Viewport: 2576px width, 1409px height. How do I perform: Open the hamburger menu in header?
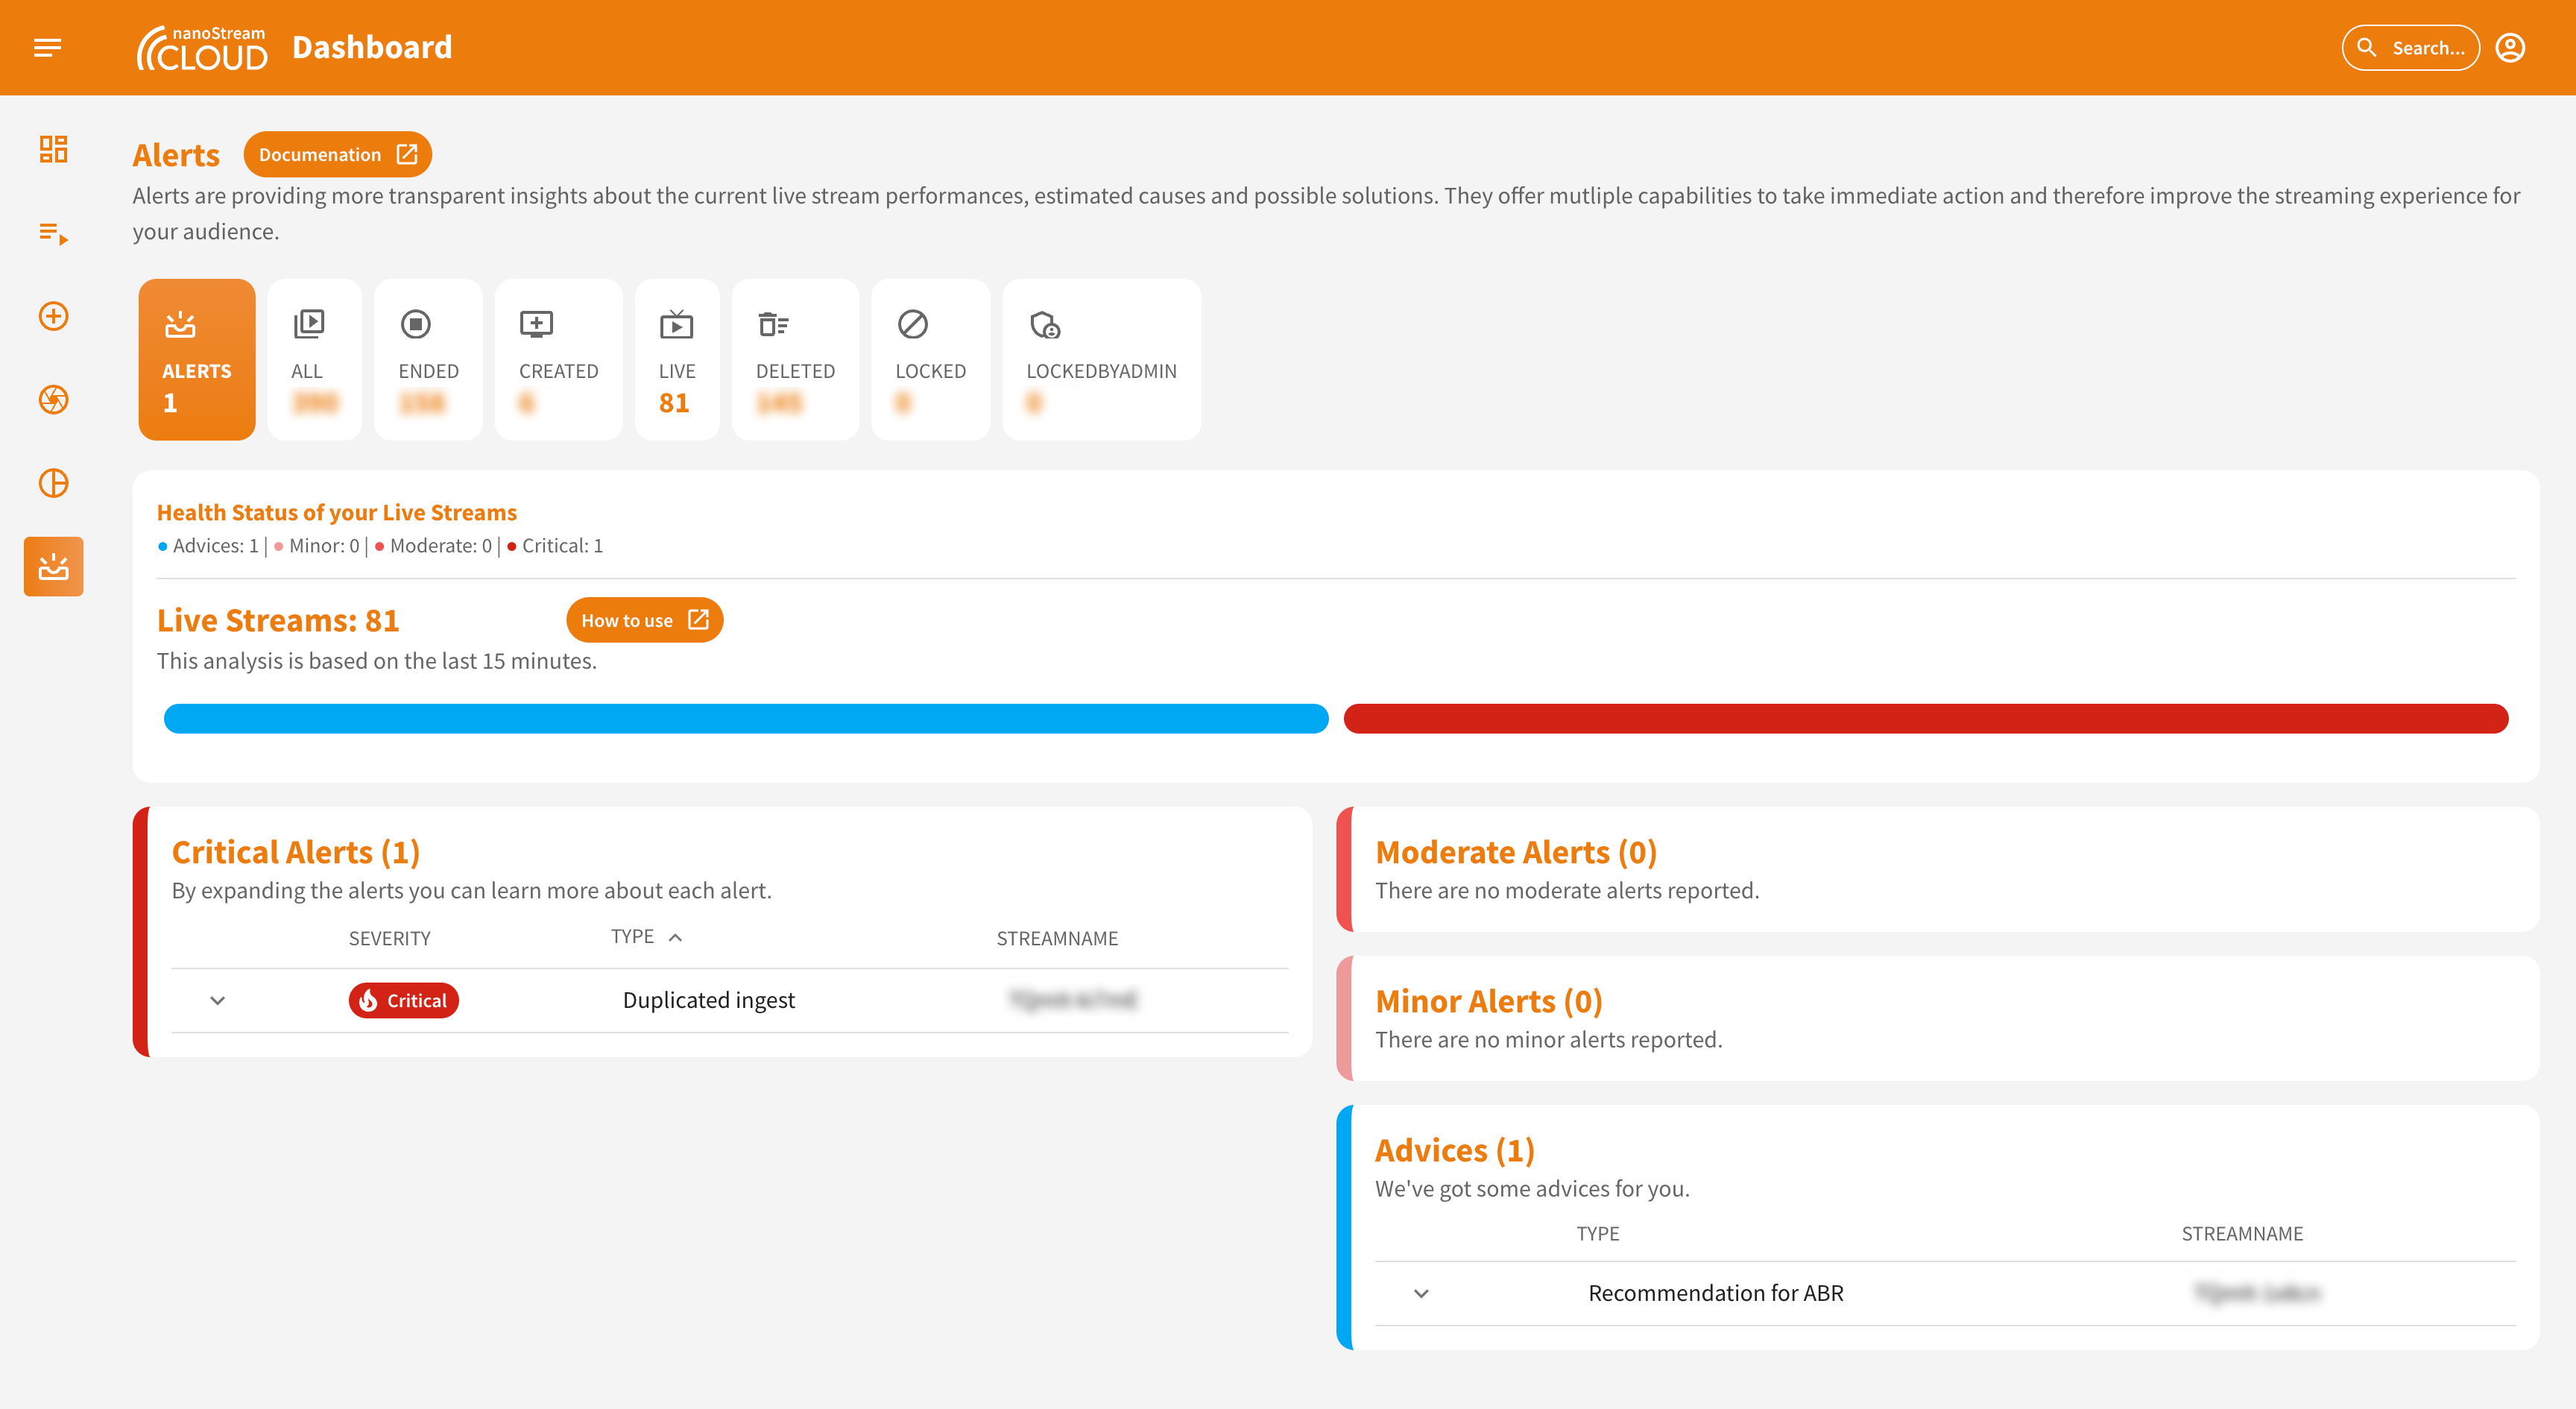[x=47, y=47]
